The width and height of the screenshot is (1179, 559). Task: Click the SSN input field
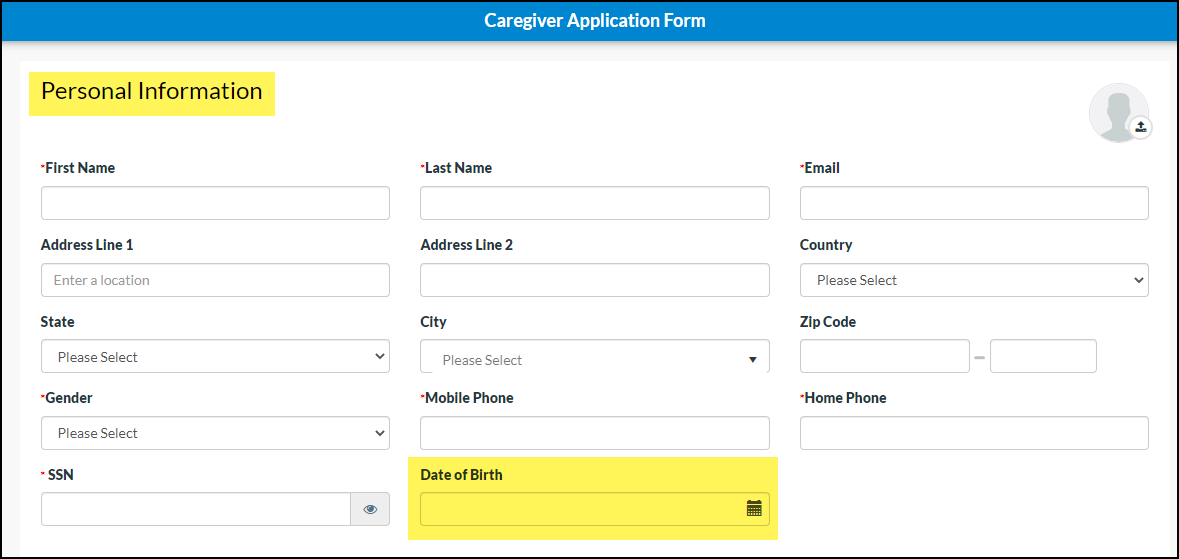pos(195,509)
